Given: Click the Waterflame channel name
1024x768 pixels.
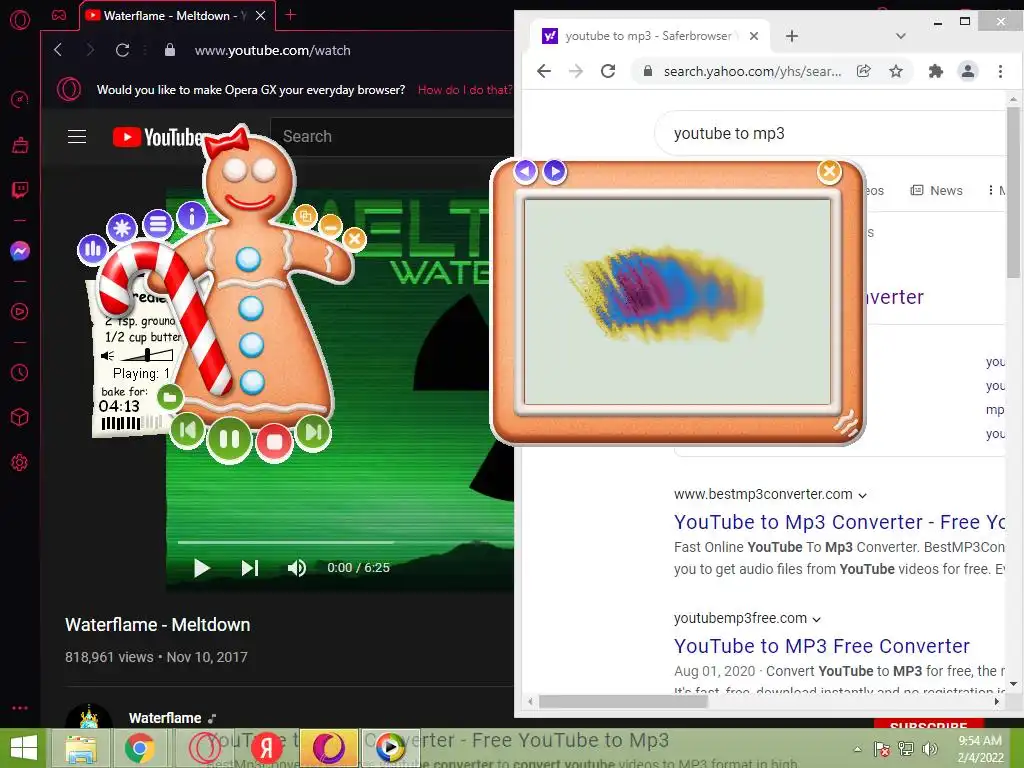Looking at the screenshot, I should [165, 718].
